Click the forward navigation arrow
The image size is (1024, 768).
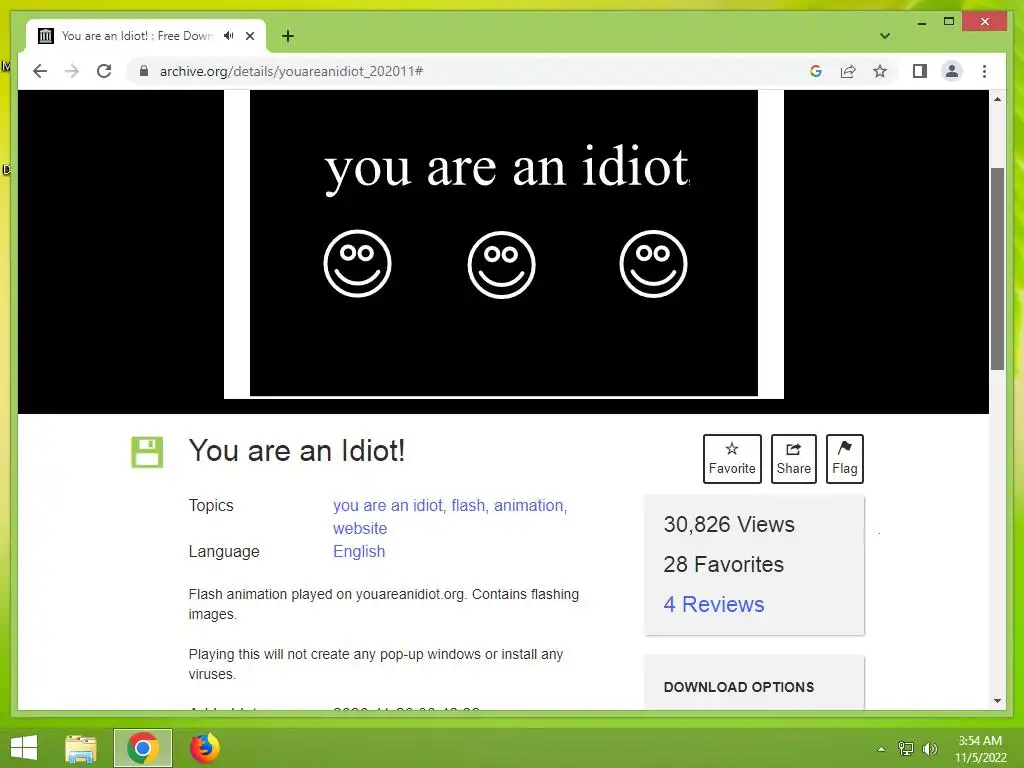point(72,71)
